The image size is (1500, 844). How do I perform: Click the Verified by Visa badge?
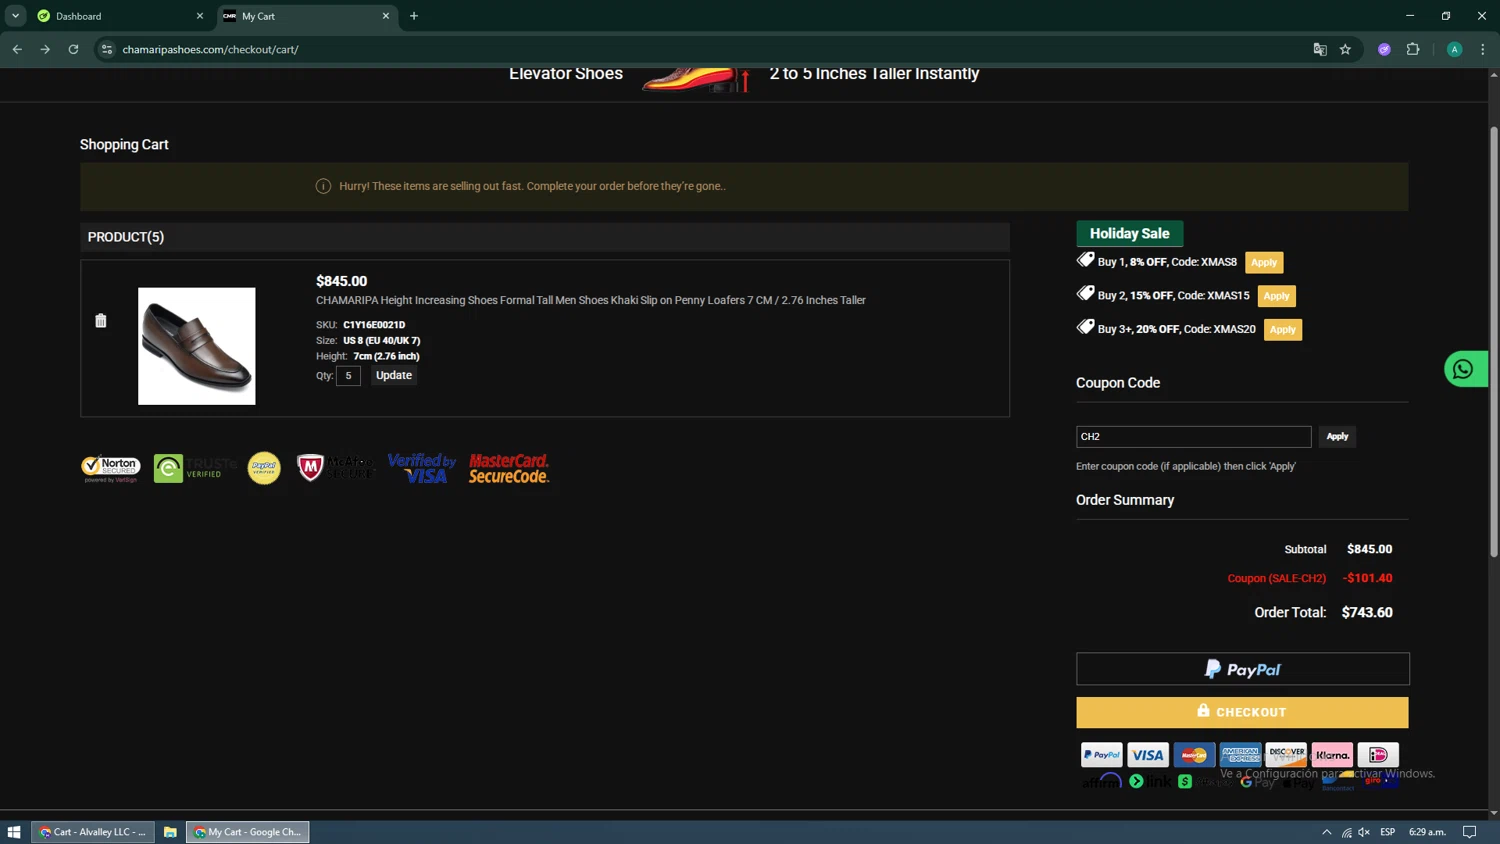point(421,468)
